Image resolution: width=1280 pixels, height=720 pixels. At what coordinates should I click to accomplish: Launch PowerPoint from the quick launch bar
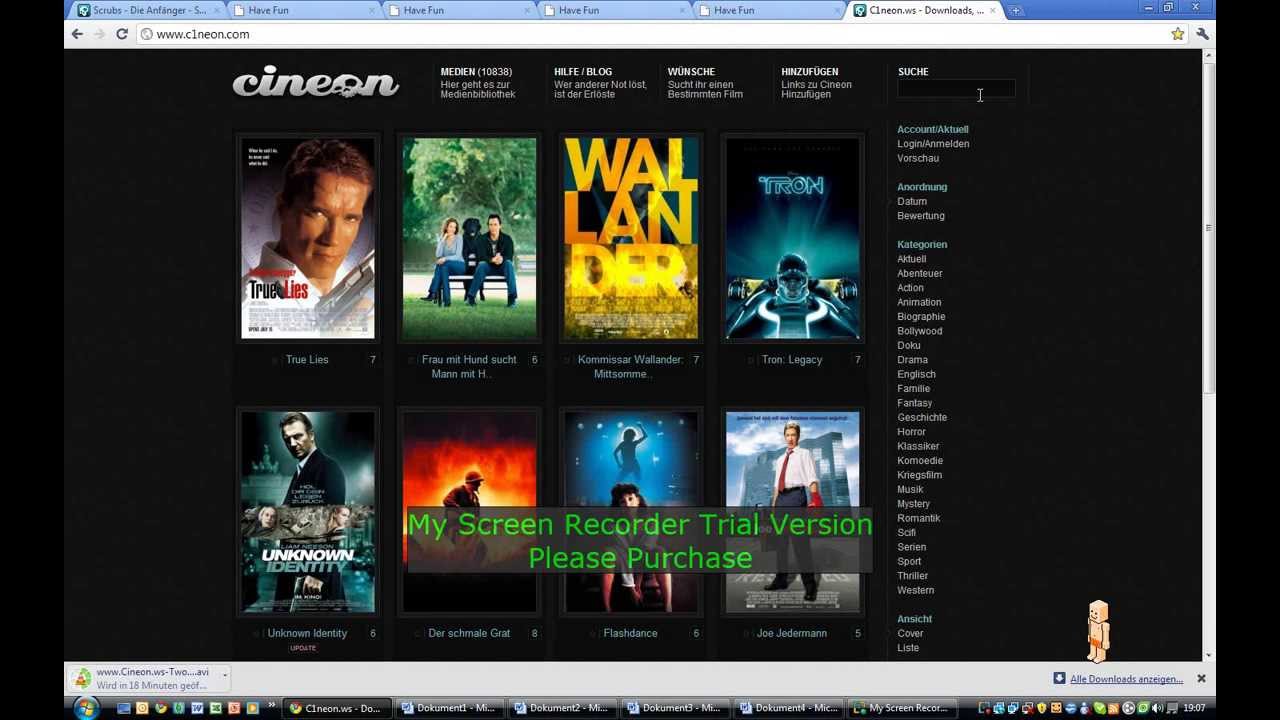pos(234,708)
